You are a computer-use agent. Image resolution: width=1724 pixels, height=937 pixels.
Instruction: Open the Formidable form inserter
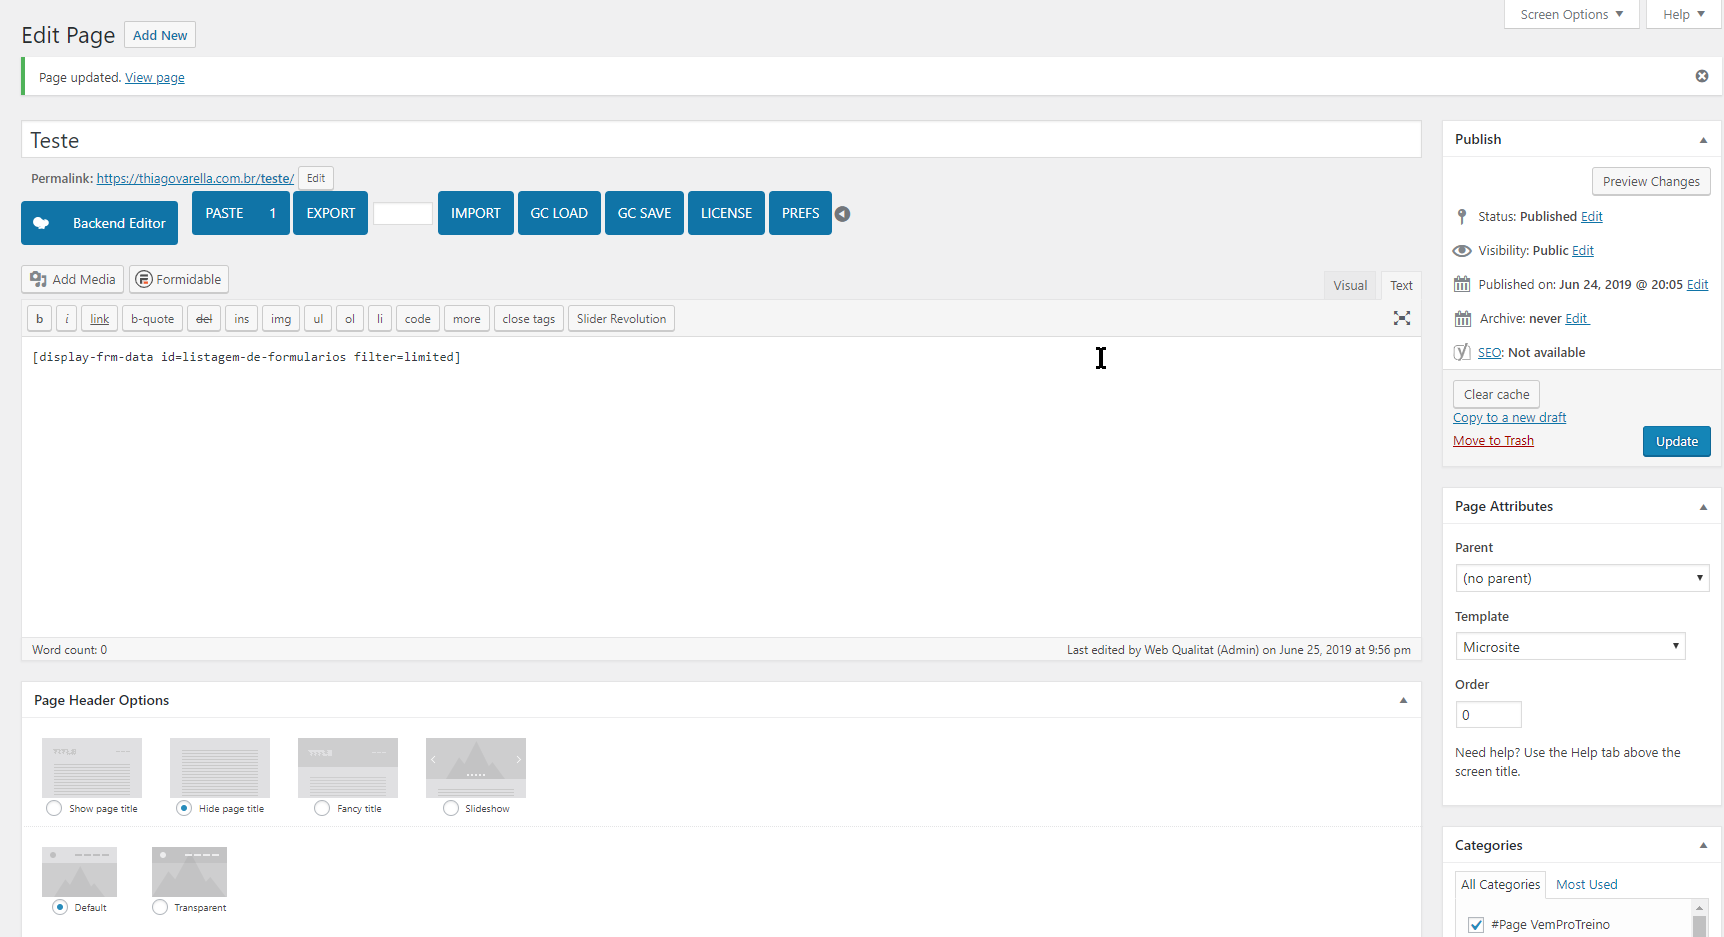(179, 279)
